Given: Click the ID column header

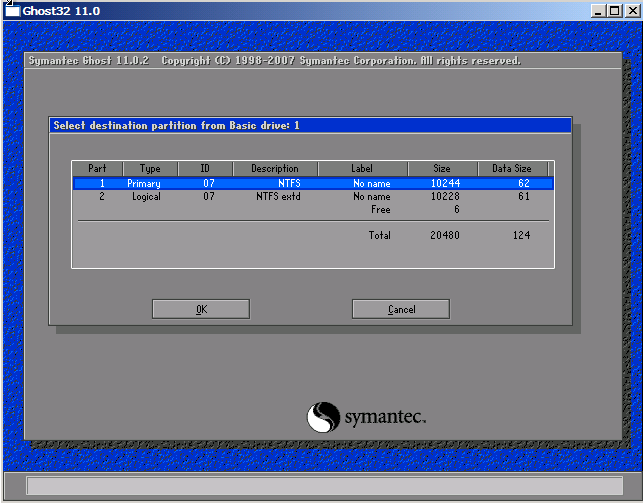Looking at the screenshot, I should (205, 168).
